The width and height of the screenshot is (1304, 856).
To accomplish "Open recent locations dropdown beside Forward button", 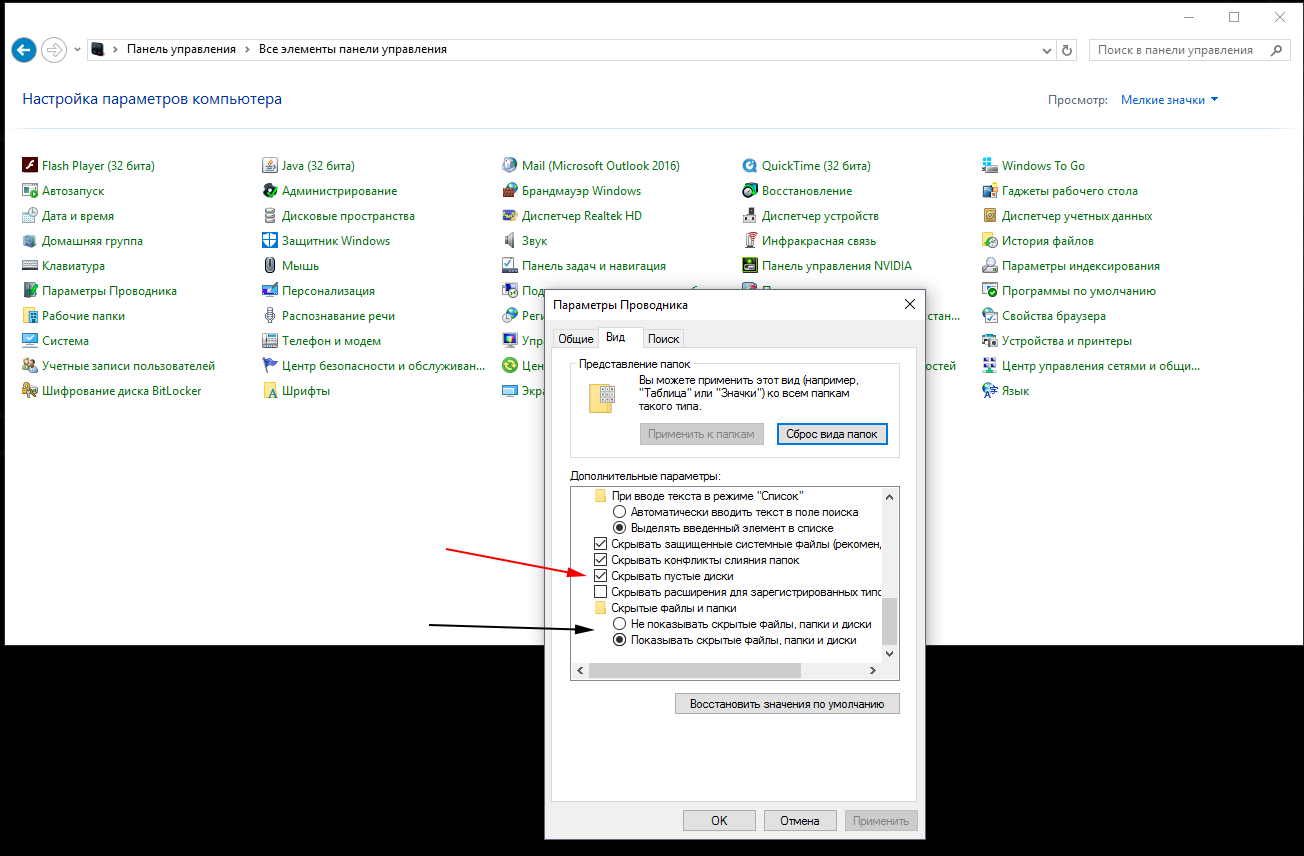I will coord(77,49).
